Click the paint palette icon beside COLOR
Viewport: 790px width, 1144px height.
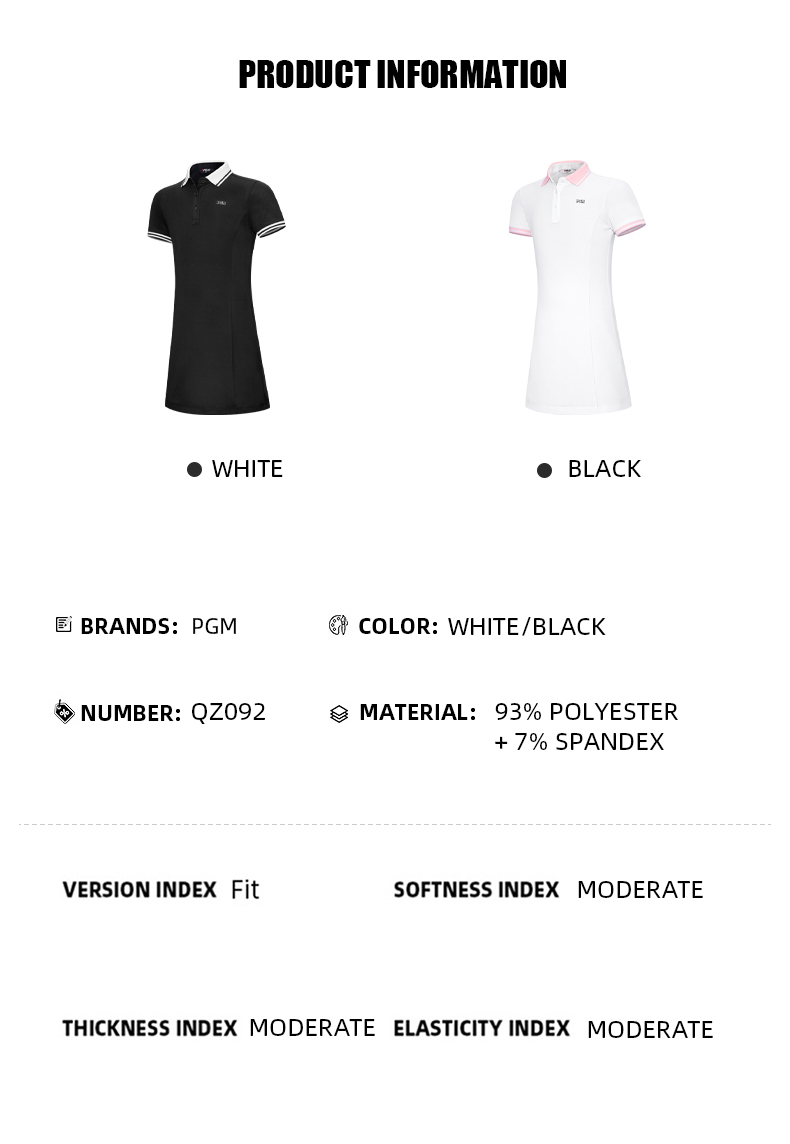click(x=338, y=625)
